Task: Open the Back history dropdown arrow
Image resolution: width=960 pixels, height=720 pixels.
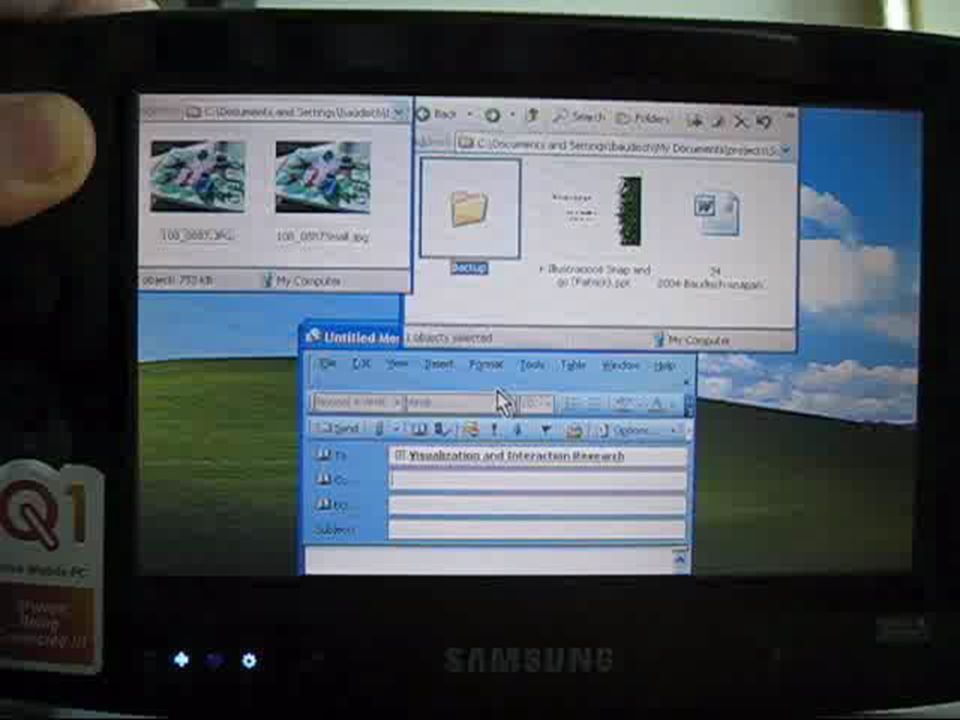Action: click(470, 115)
